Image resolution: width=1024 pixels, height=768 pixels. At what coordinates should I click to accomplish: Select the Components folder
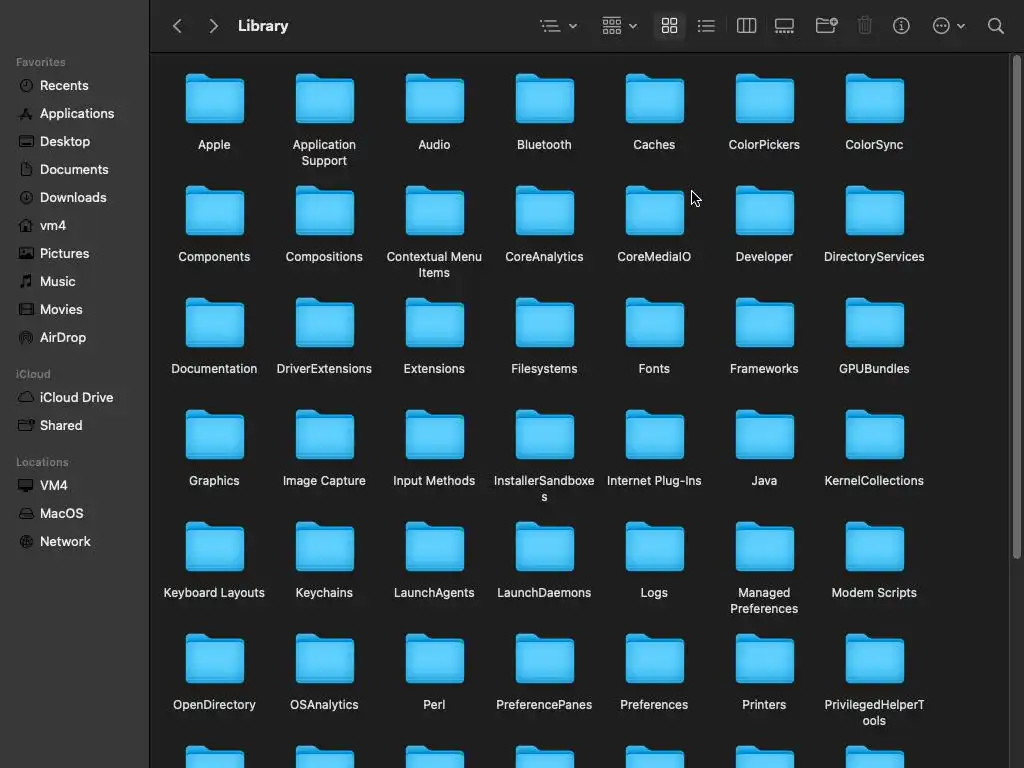214,212
